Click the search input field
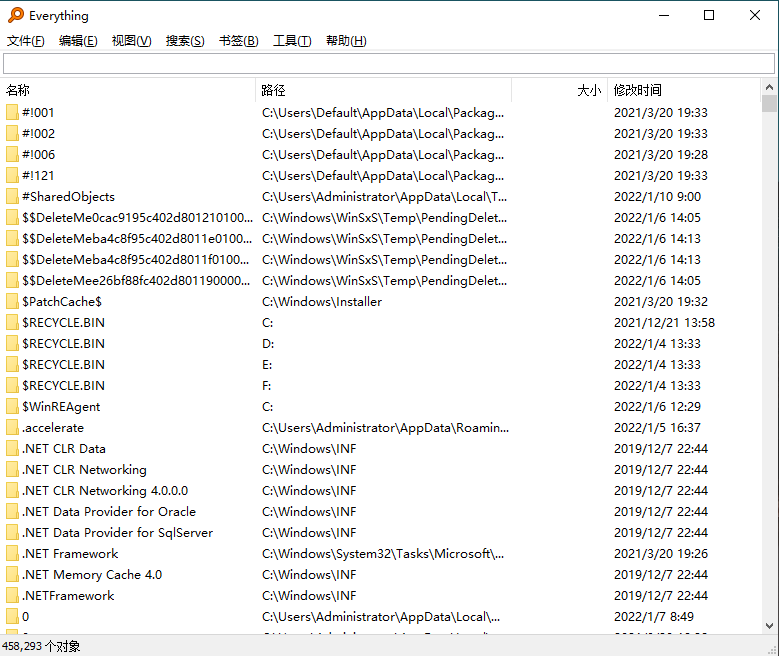The height and width of the screenshot is (656, 779). 389,63
